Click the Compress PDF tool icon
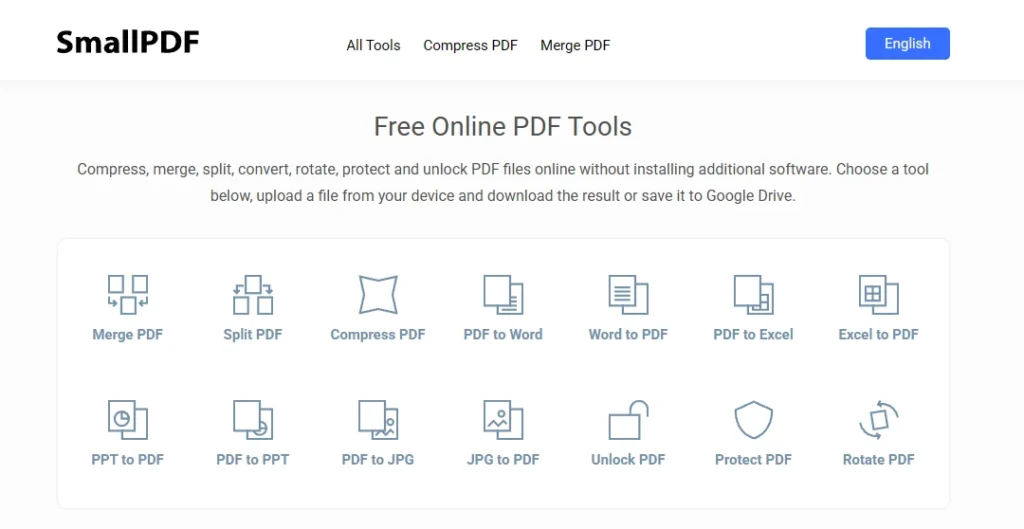The image size is (1024, 529). coord(378,295)
